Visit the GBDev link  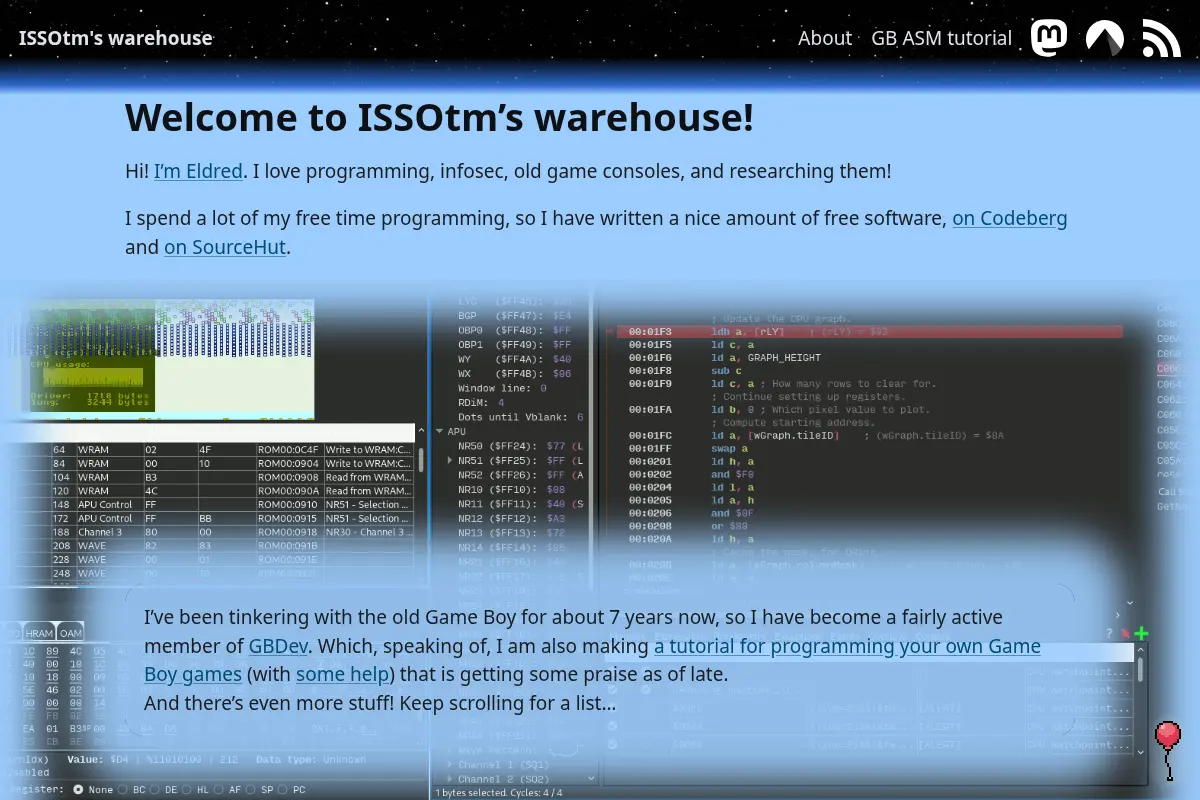tap(276, 646)
